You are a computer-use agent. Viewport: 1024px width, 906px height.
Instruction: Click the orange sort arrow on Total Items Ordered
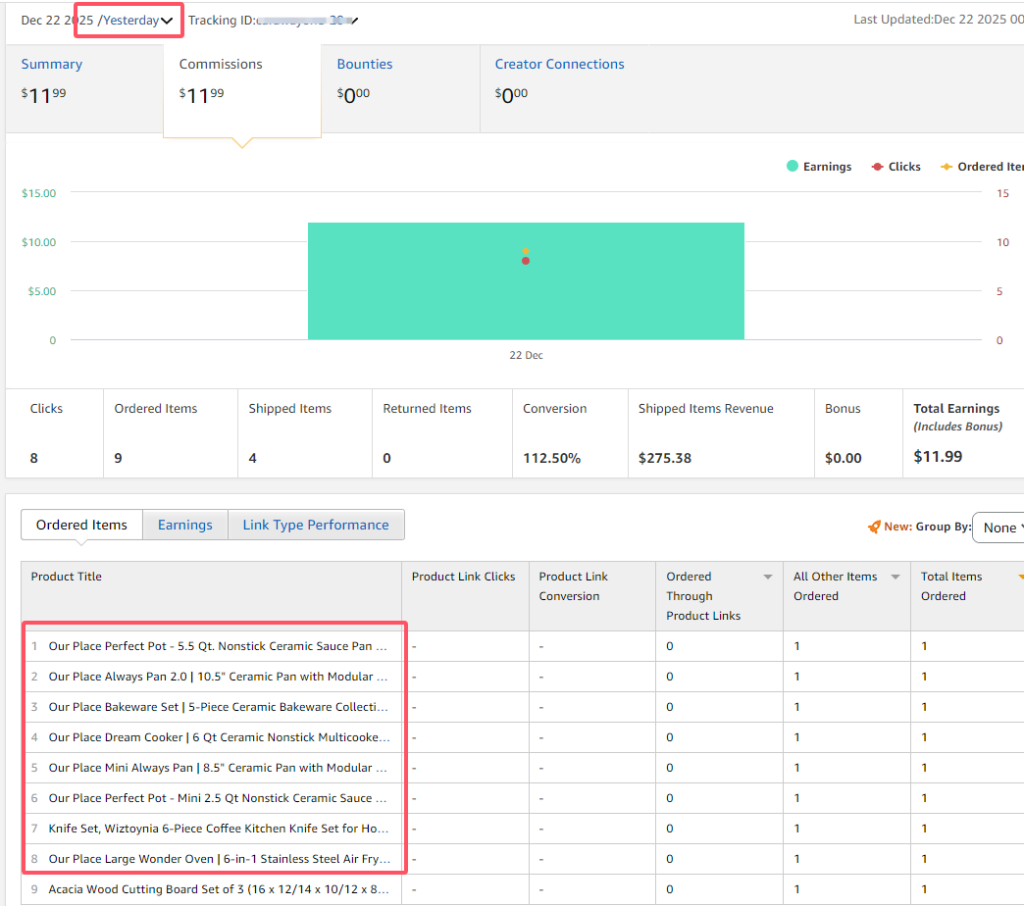pyautogui.click(x=1019, y=577)
